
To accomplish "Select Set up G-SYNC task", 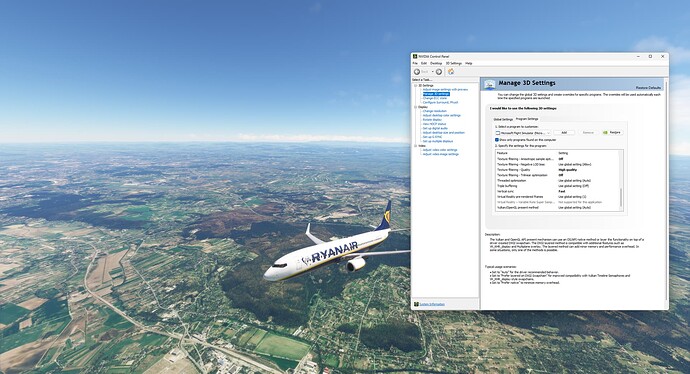I will pyautogui.click(x=432, y=137).
